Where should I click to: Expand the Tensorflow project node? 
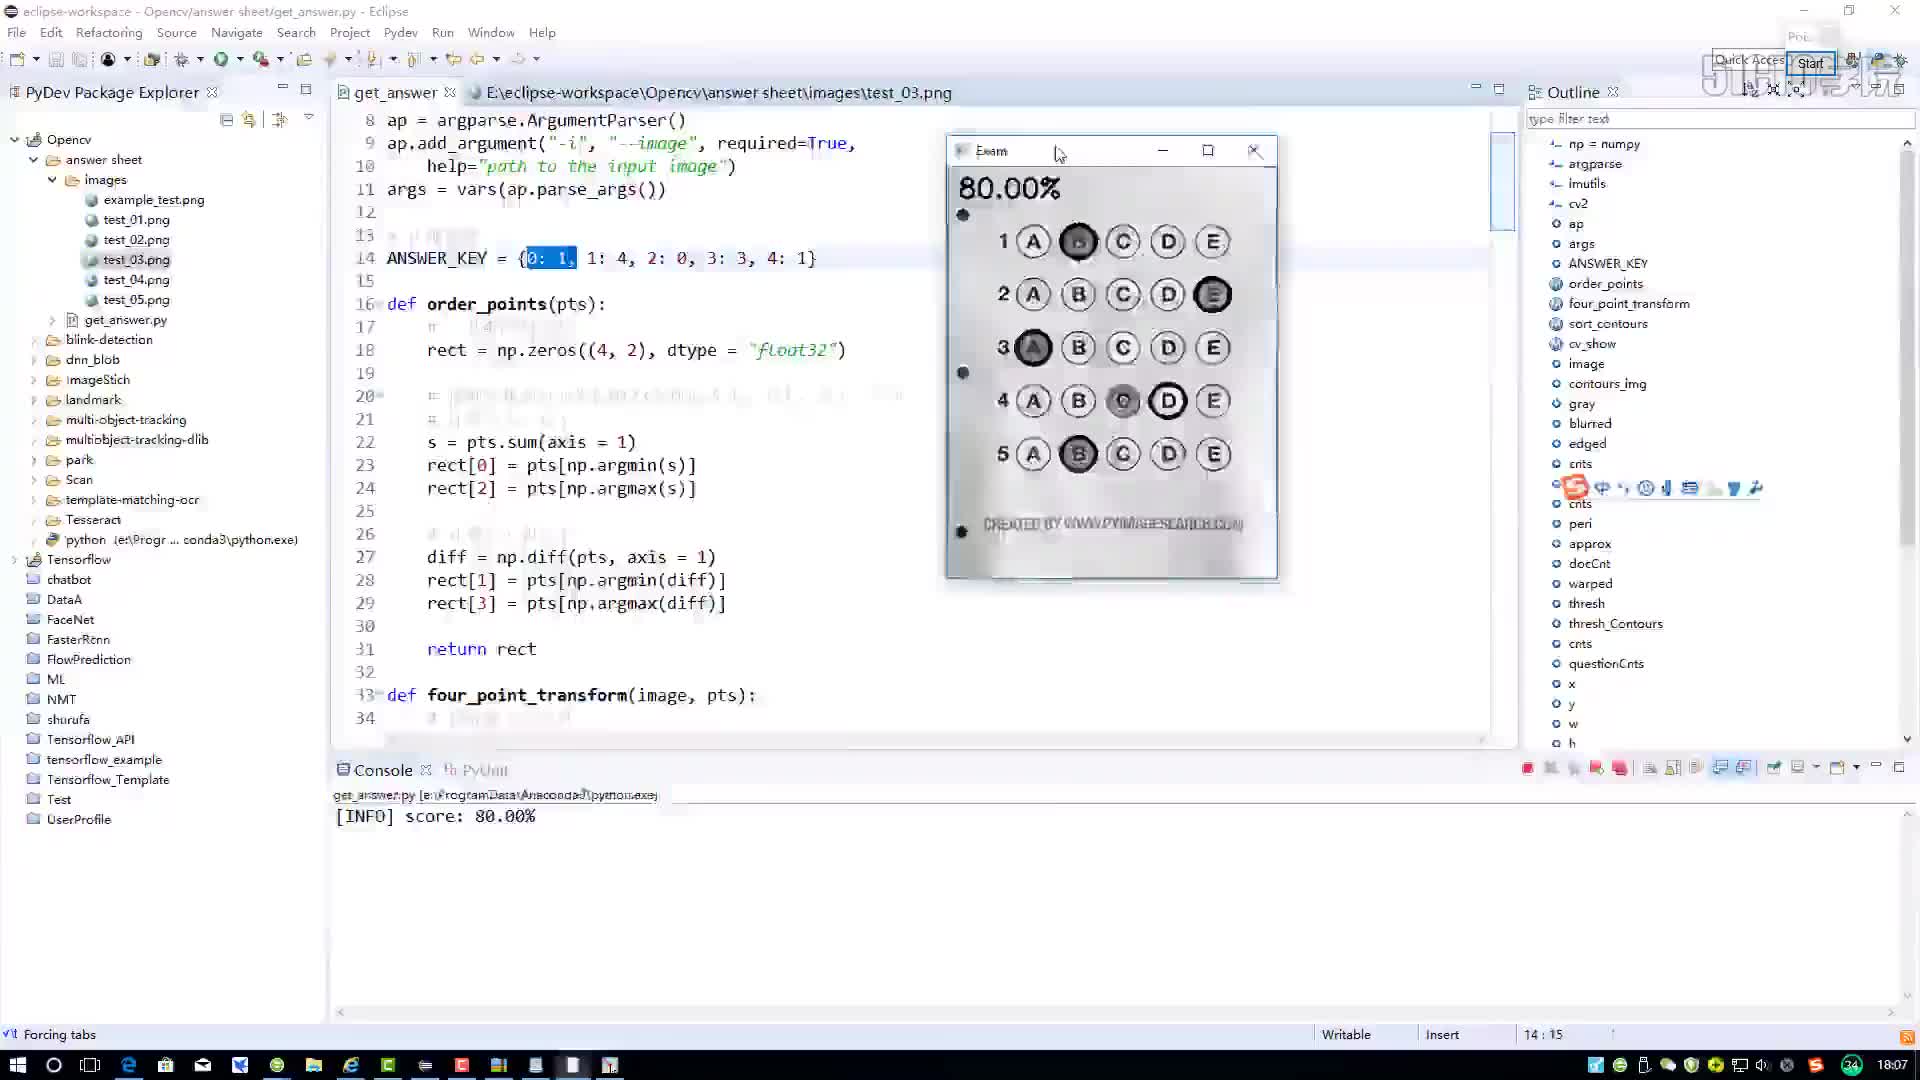tap(14, 560)
